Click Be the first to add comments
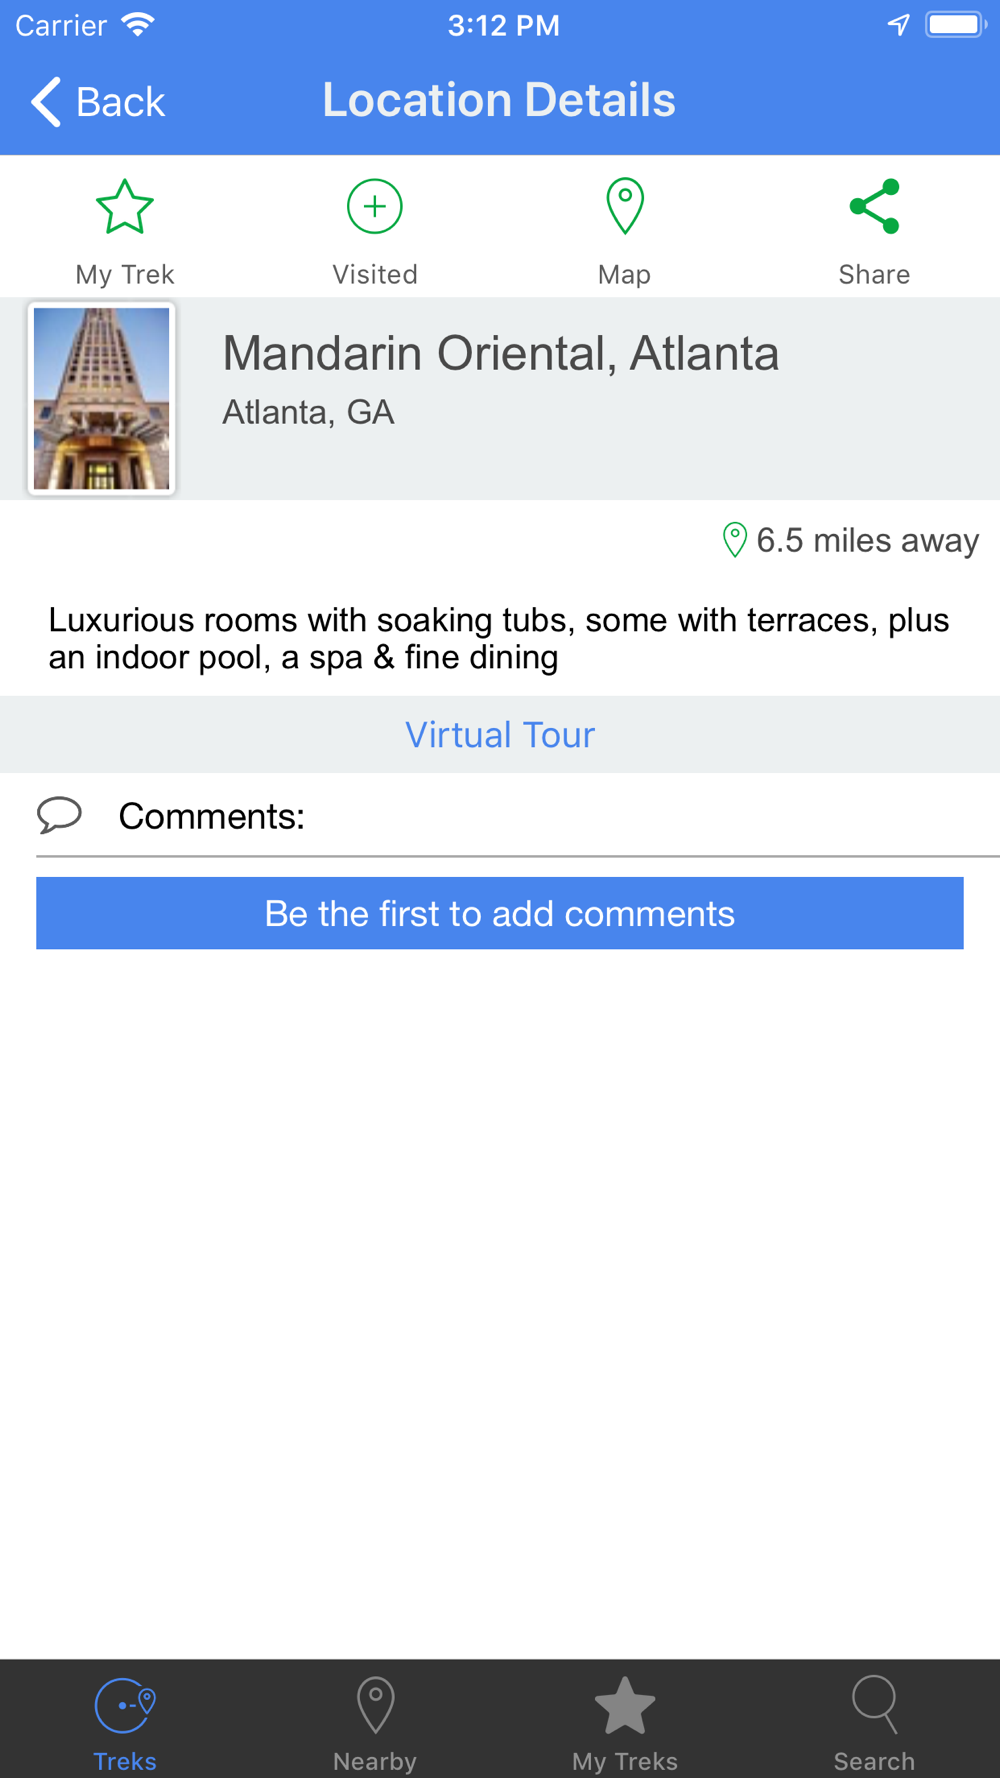 tap(500, 913)
